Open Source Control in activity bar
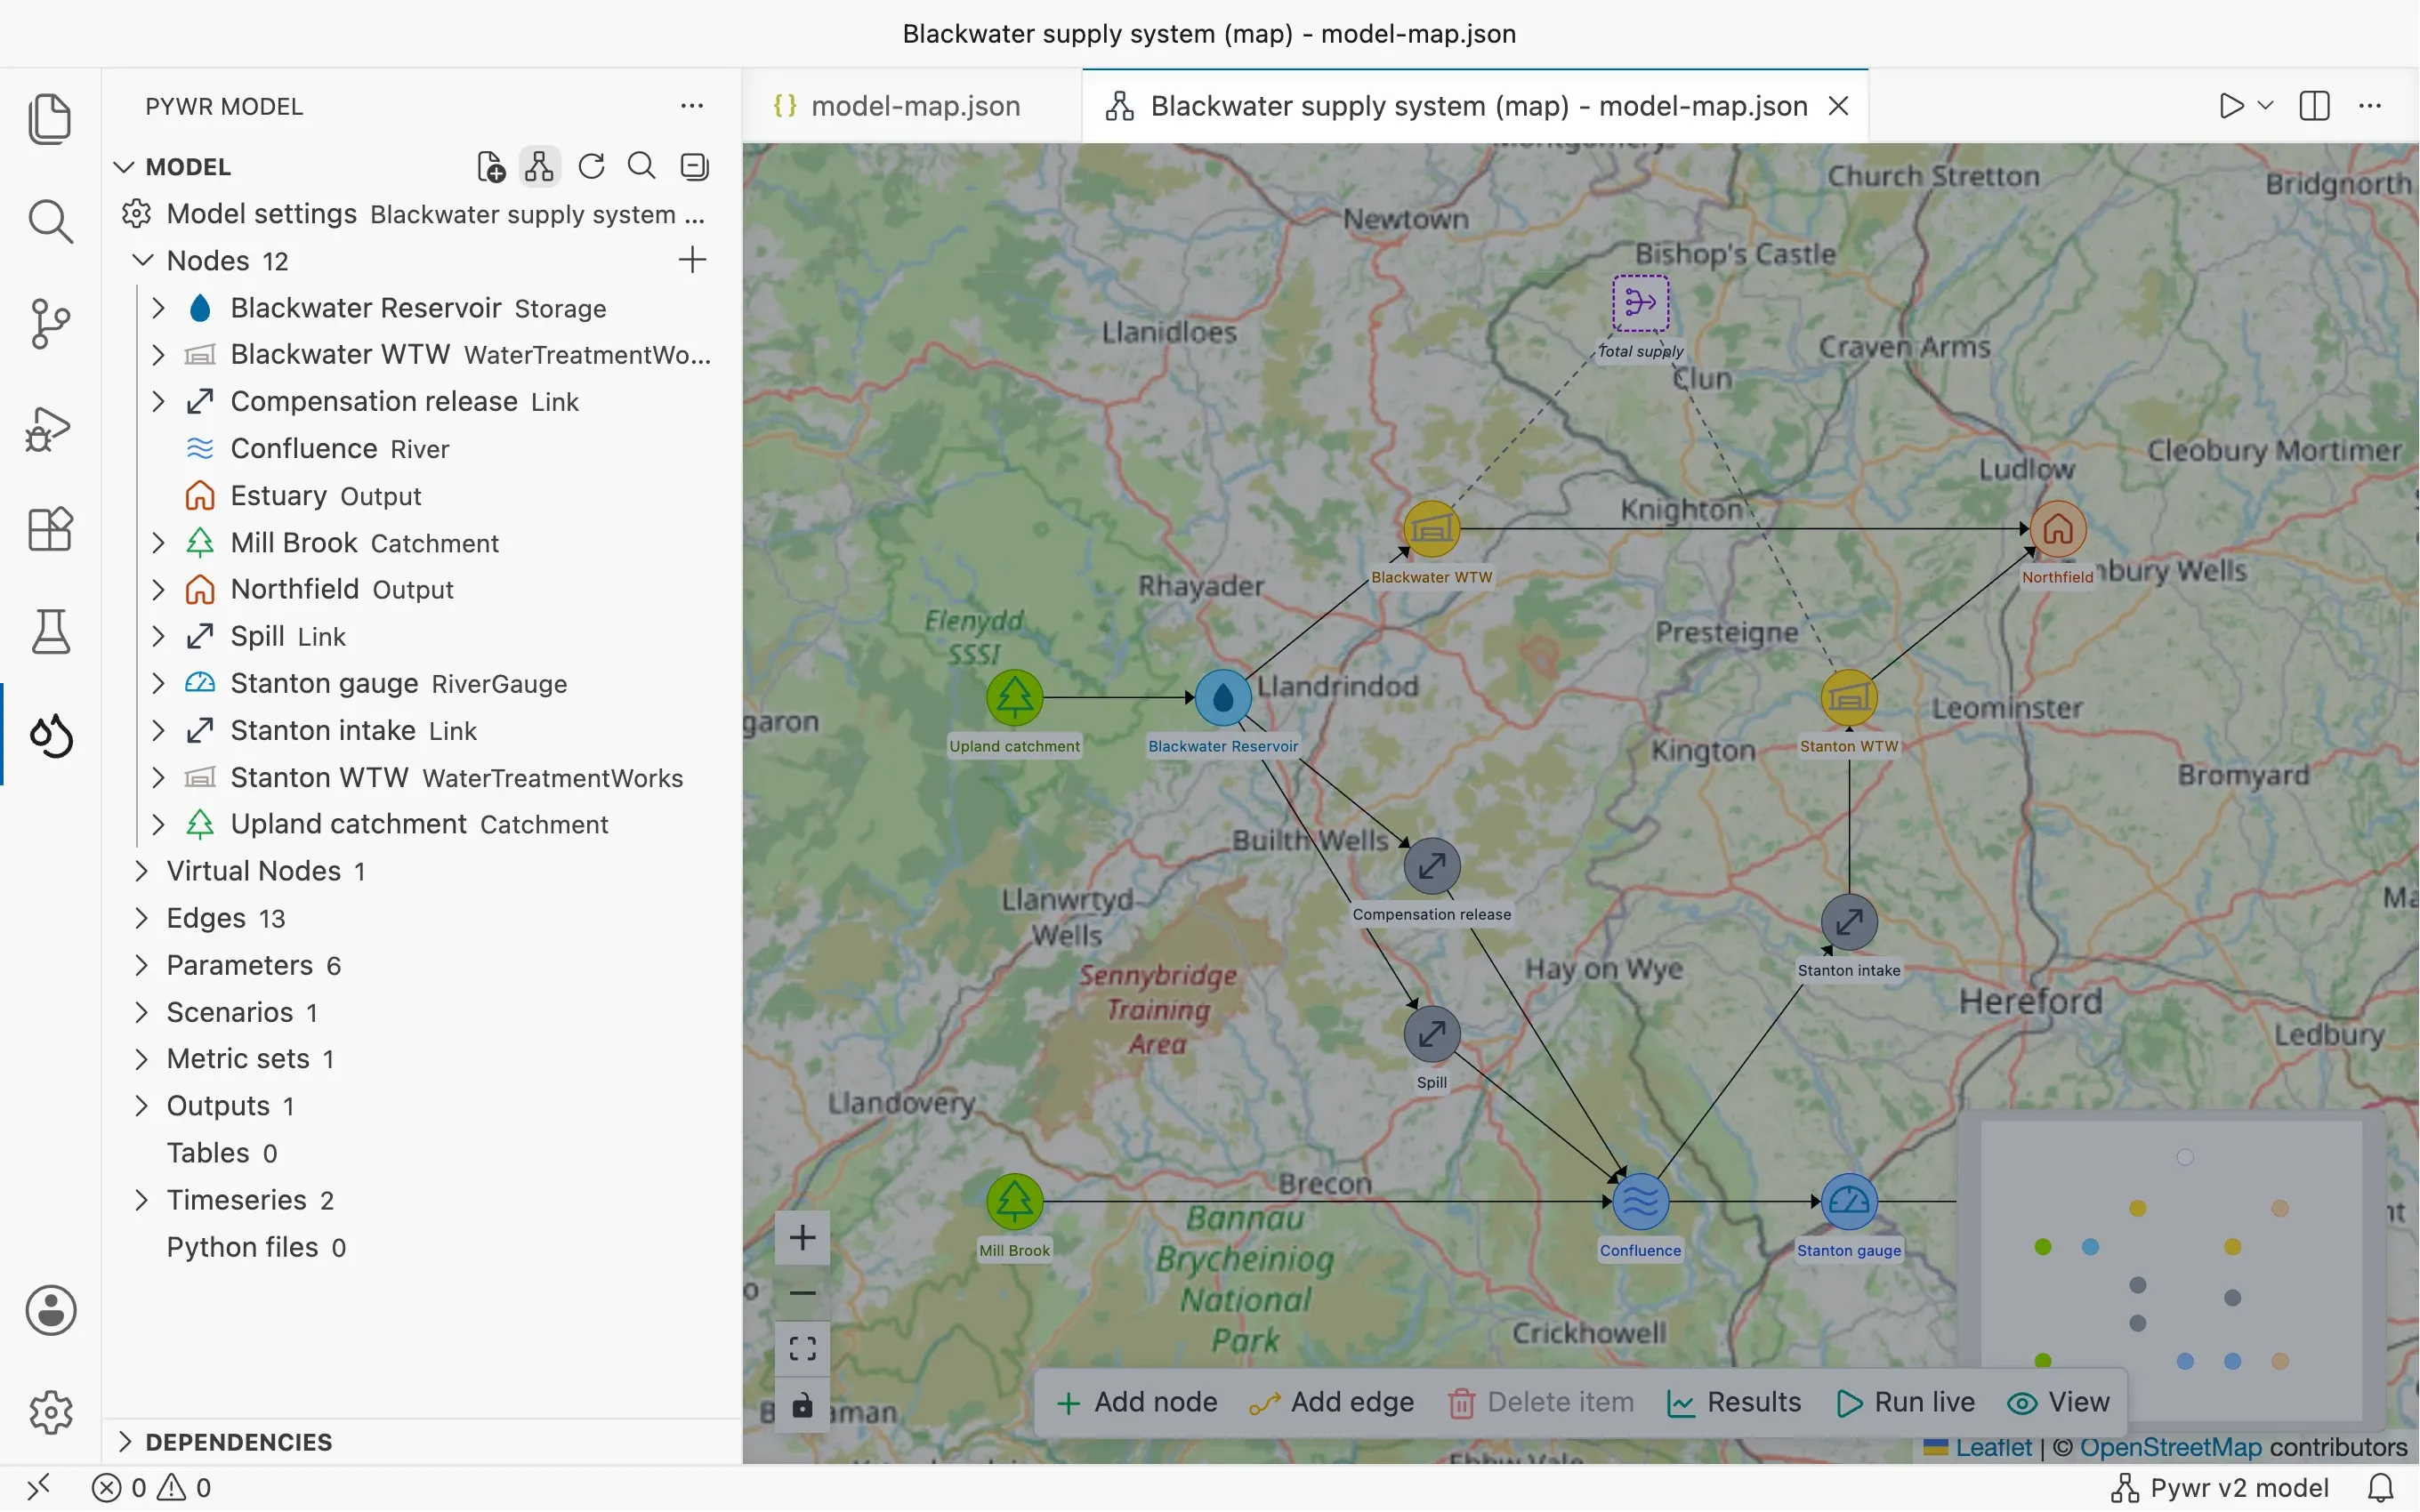 (50, 324)
